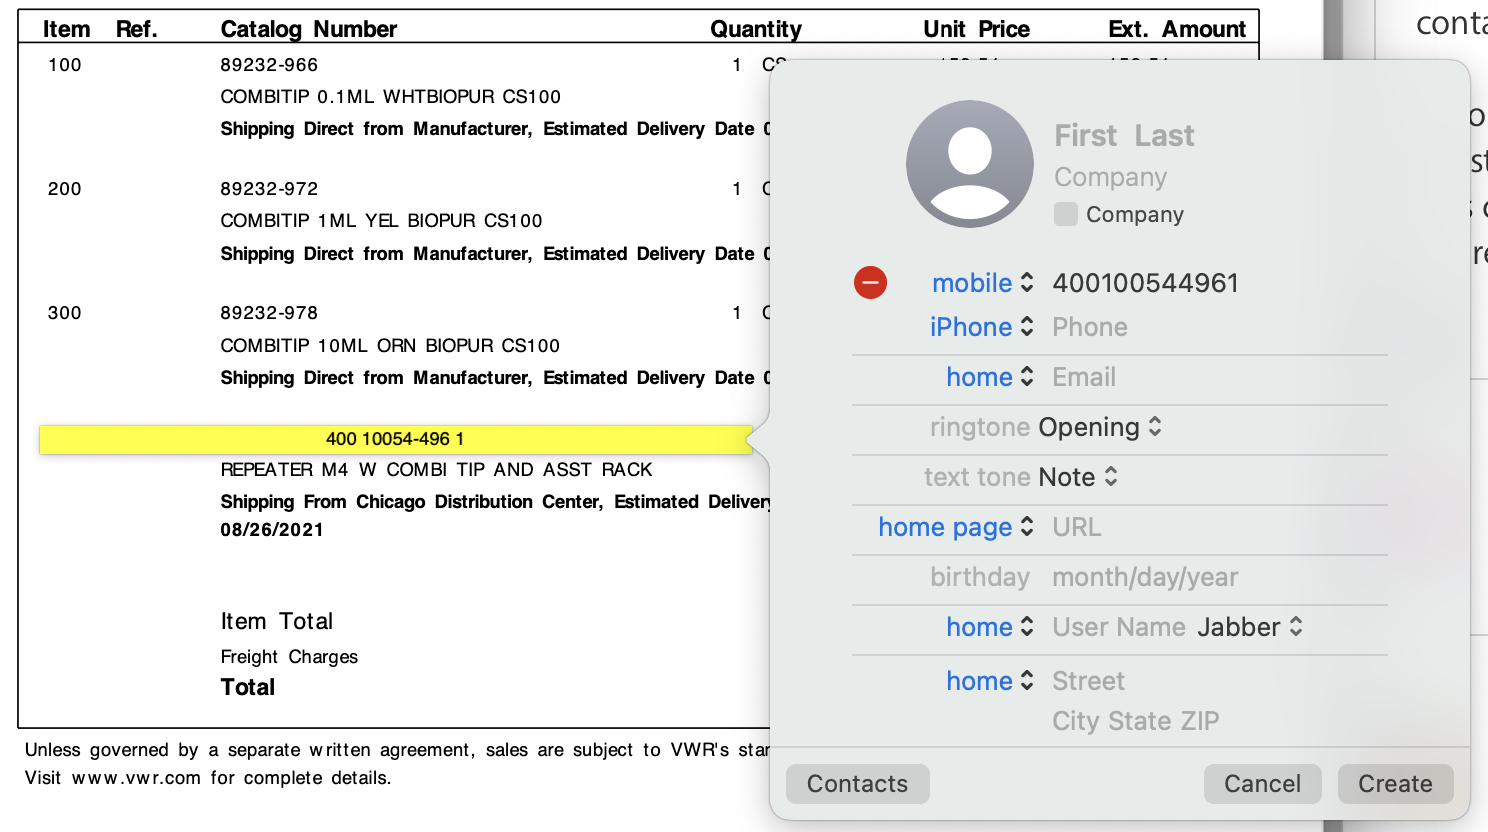Click the empty Phone field
Viewport: 1488px width, 832px height.
1090,327
